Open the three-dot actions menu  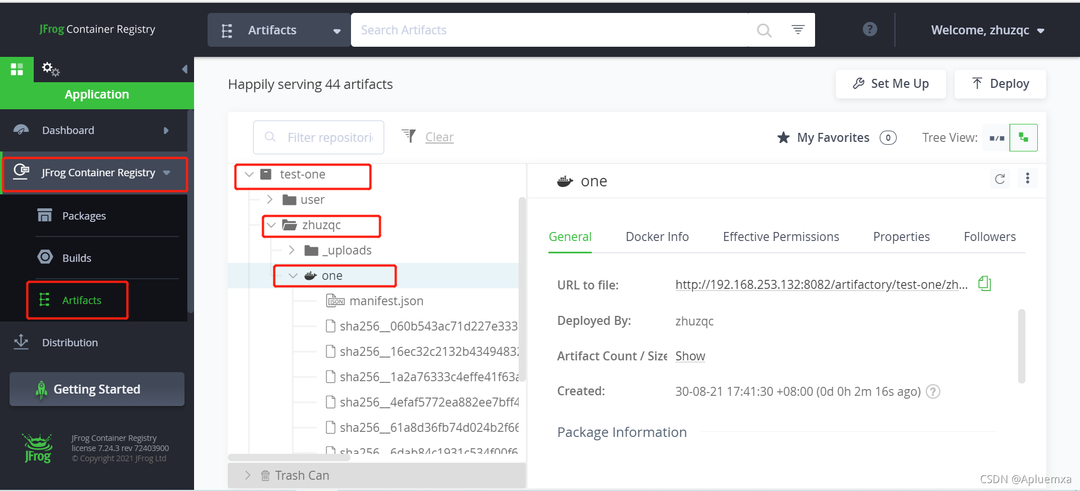click(1027, 179)
